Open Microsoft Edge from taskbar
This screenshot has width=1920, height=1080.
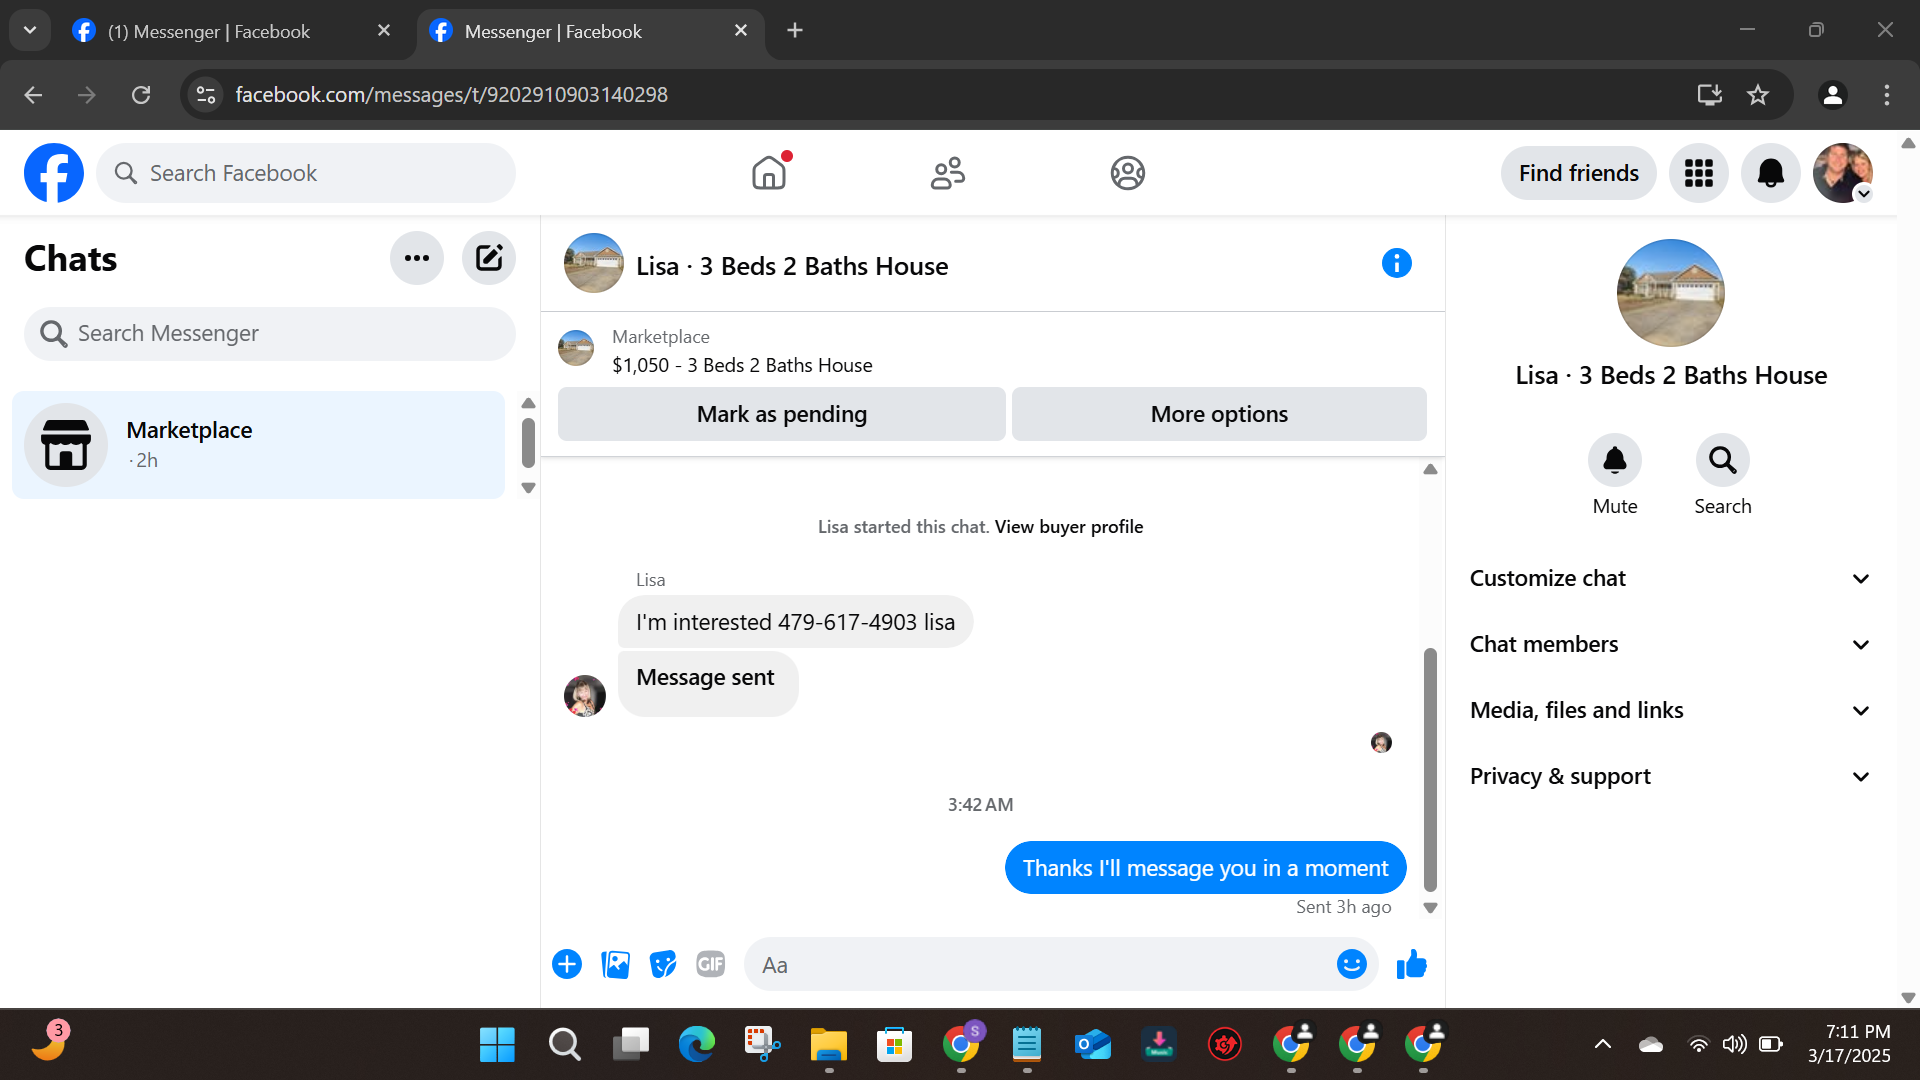tap(696, 1045)
